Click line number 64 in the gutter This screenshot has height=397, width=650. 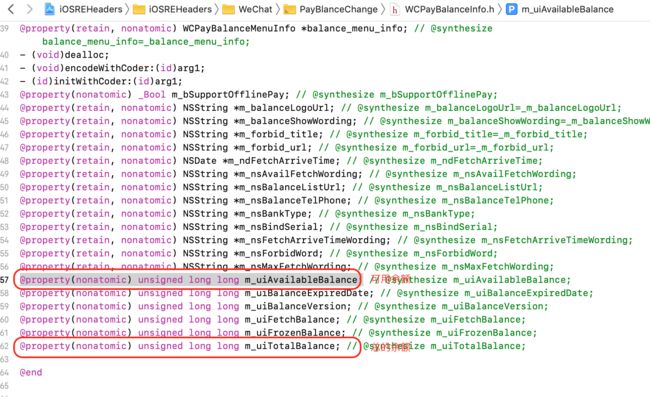coord(5,373)
